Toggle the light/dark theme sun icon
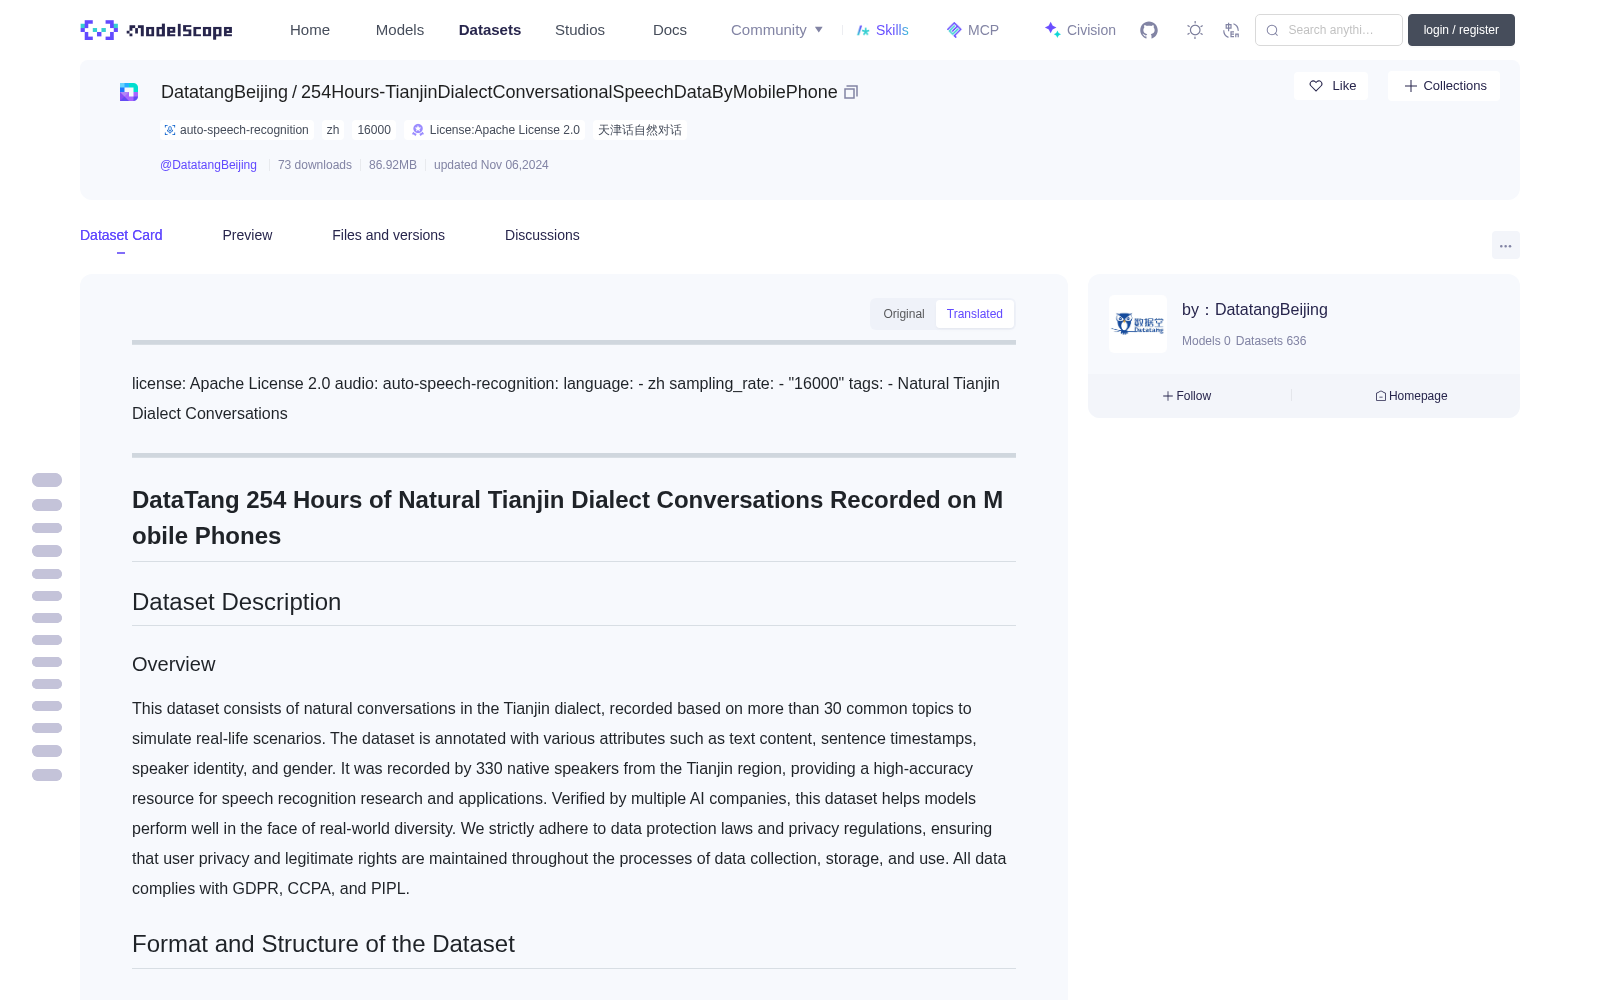Screen dimensions: 1600x1000 pyautogui.click(x=1195, y=30)
